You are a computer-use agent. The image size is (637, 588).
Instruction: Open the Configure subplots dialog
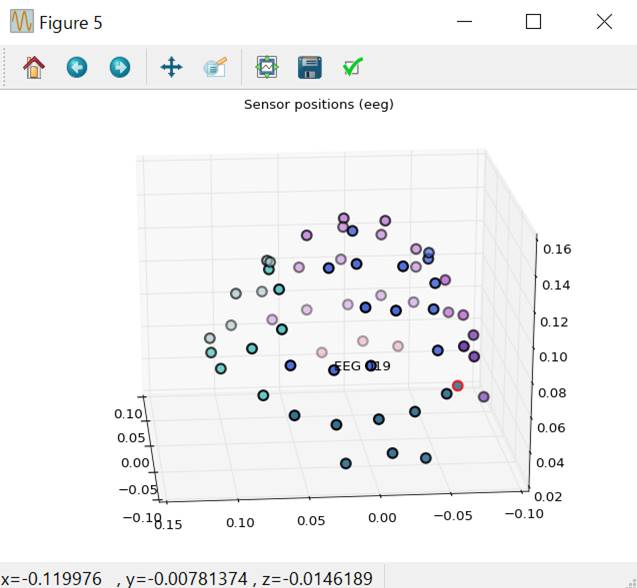point(266,68)
